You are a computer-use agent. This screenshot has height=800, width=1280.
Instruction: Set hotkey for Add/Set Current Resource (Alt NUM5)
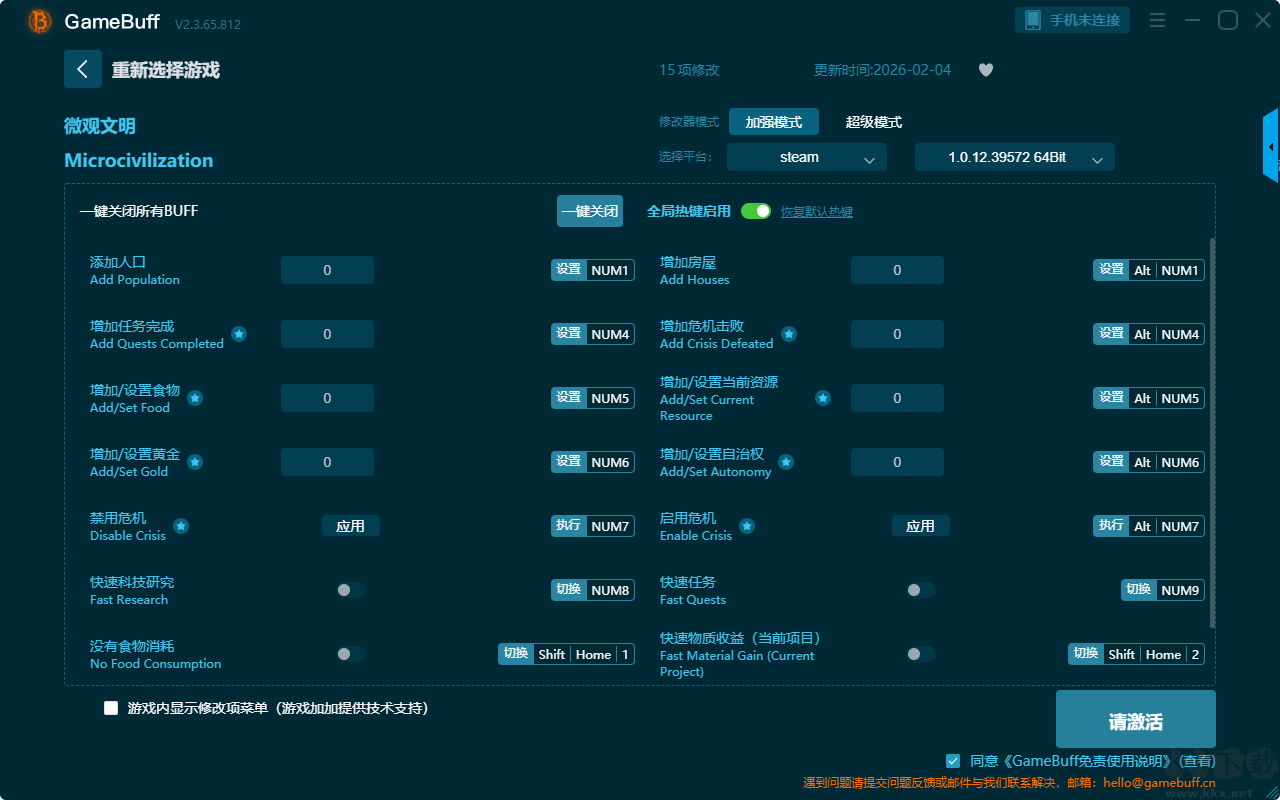1149,398
